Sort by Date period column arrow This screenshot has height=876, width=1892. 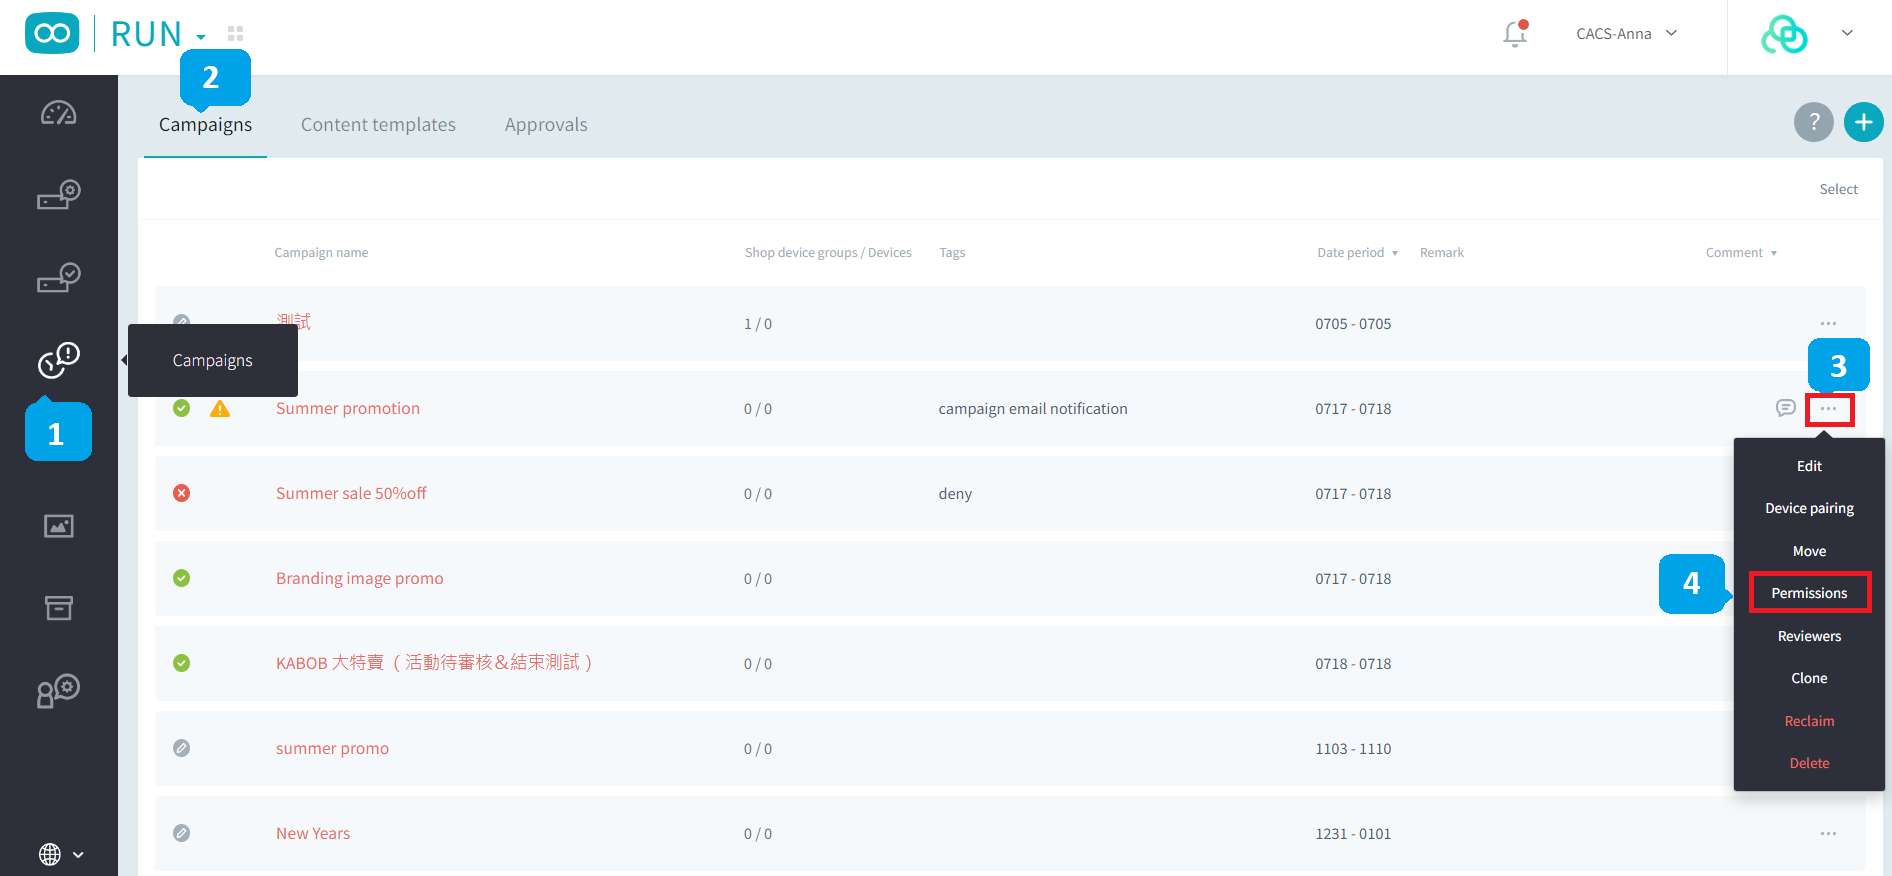(x=1395, y=253)
